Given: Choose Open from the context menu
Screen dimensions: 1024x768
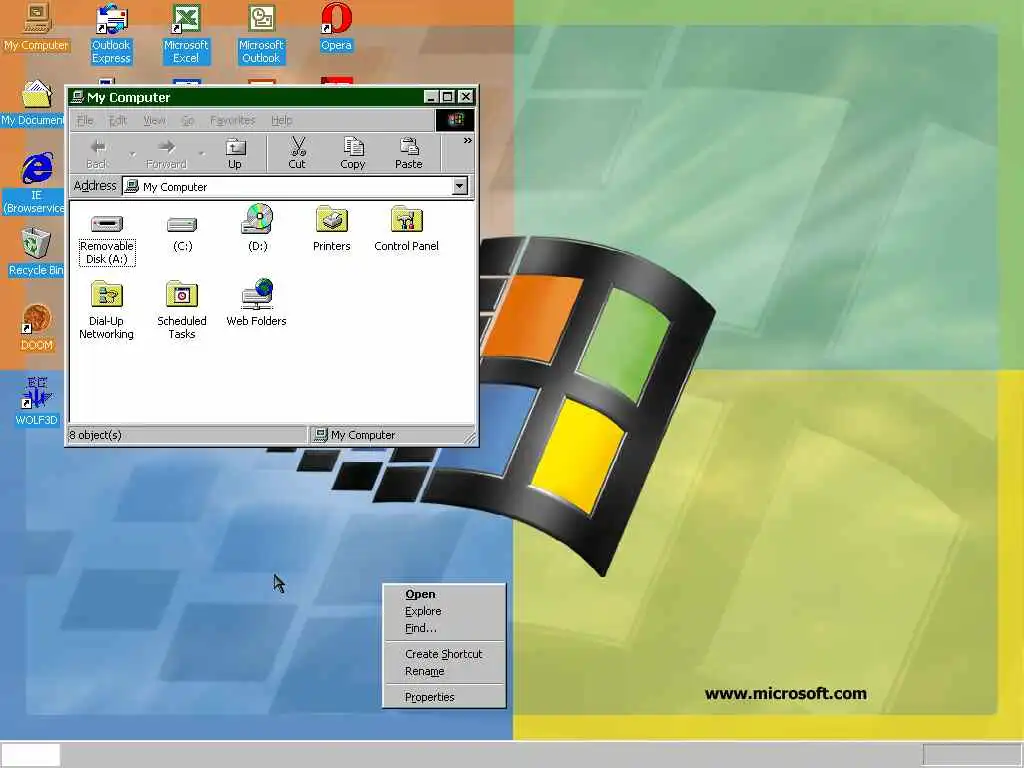Looking at the screenshot, I should (444, 594).
